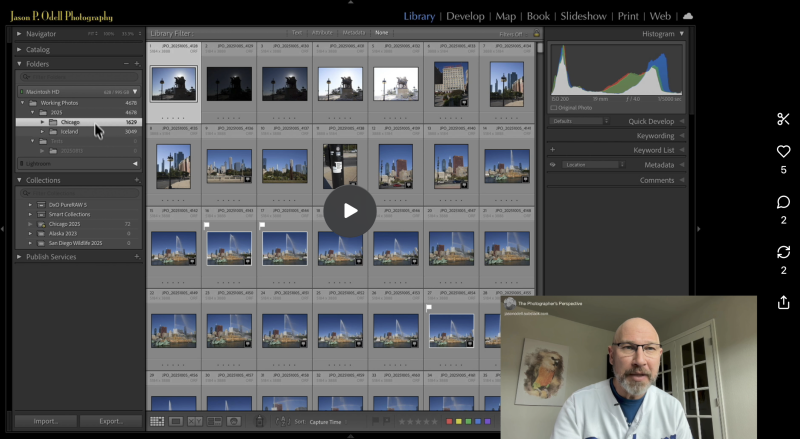This screenshot has height=439, width=800.
Task: Set flag as Pick in toolbar
Action: point(376,421)
